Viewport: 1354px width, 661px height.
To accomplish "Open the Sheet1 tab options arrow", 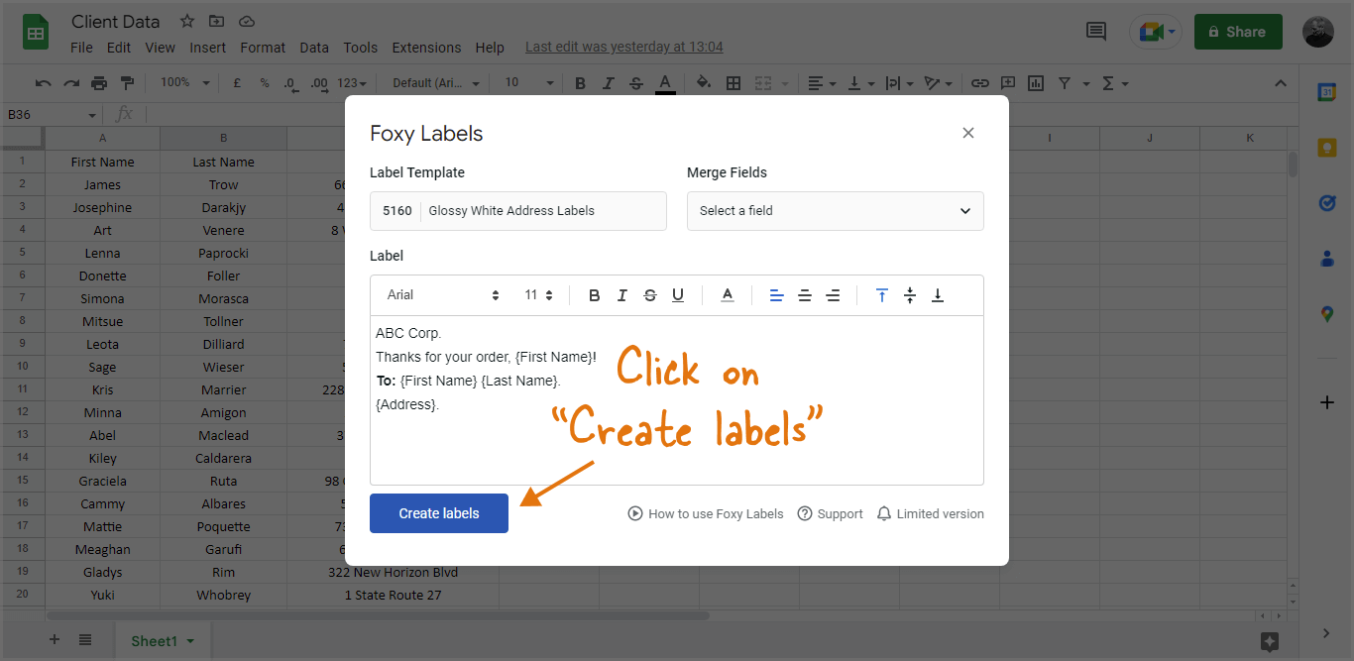I will 190,641.
